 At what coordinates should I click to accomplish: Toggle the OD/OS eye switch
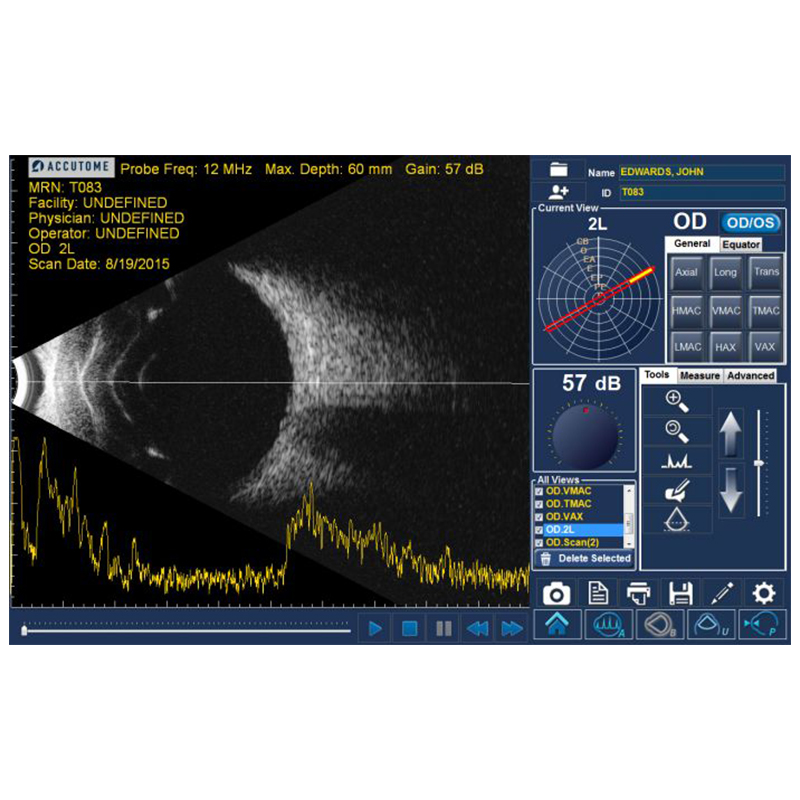coord(750,223)
